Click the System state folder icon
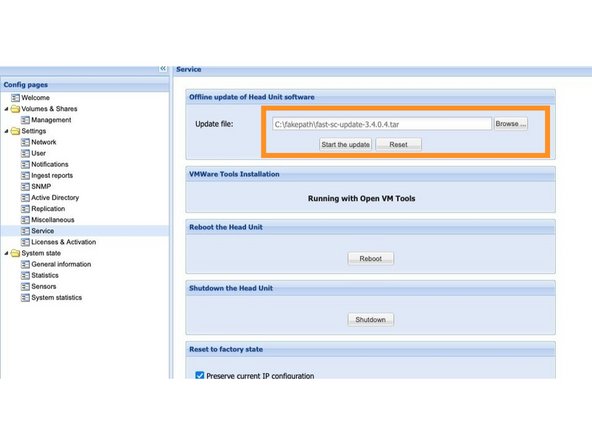 point(15,253)
